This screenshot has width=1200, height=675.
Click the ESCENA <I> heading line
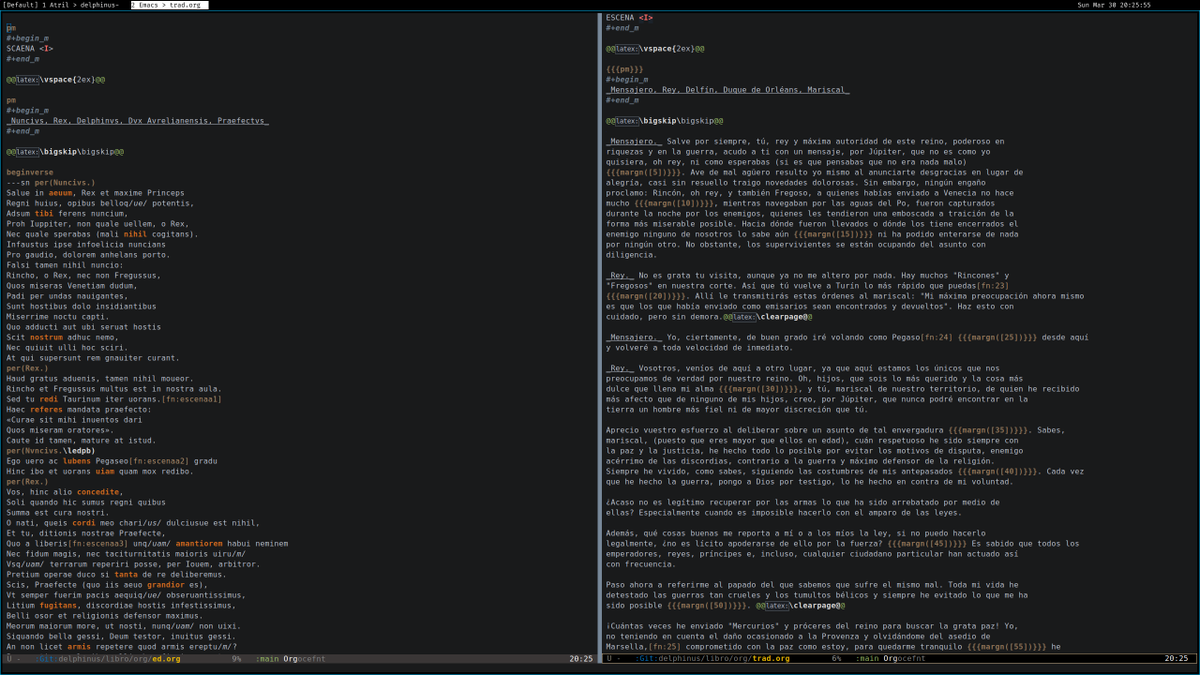point(630,17)
